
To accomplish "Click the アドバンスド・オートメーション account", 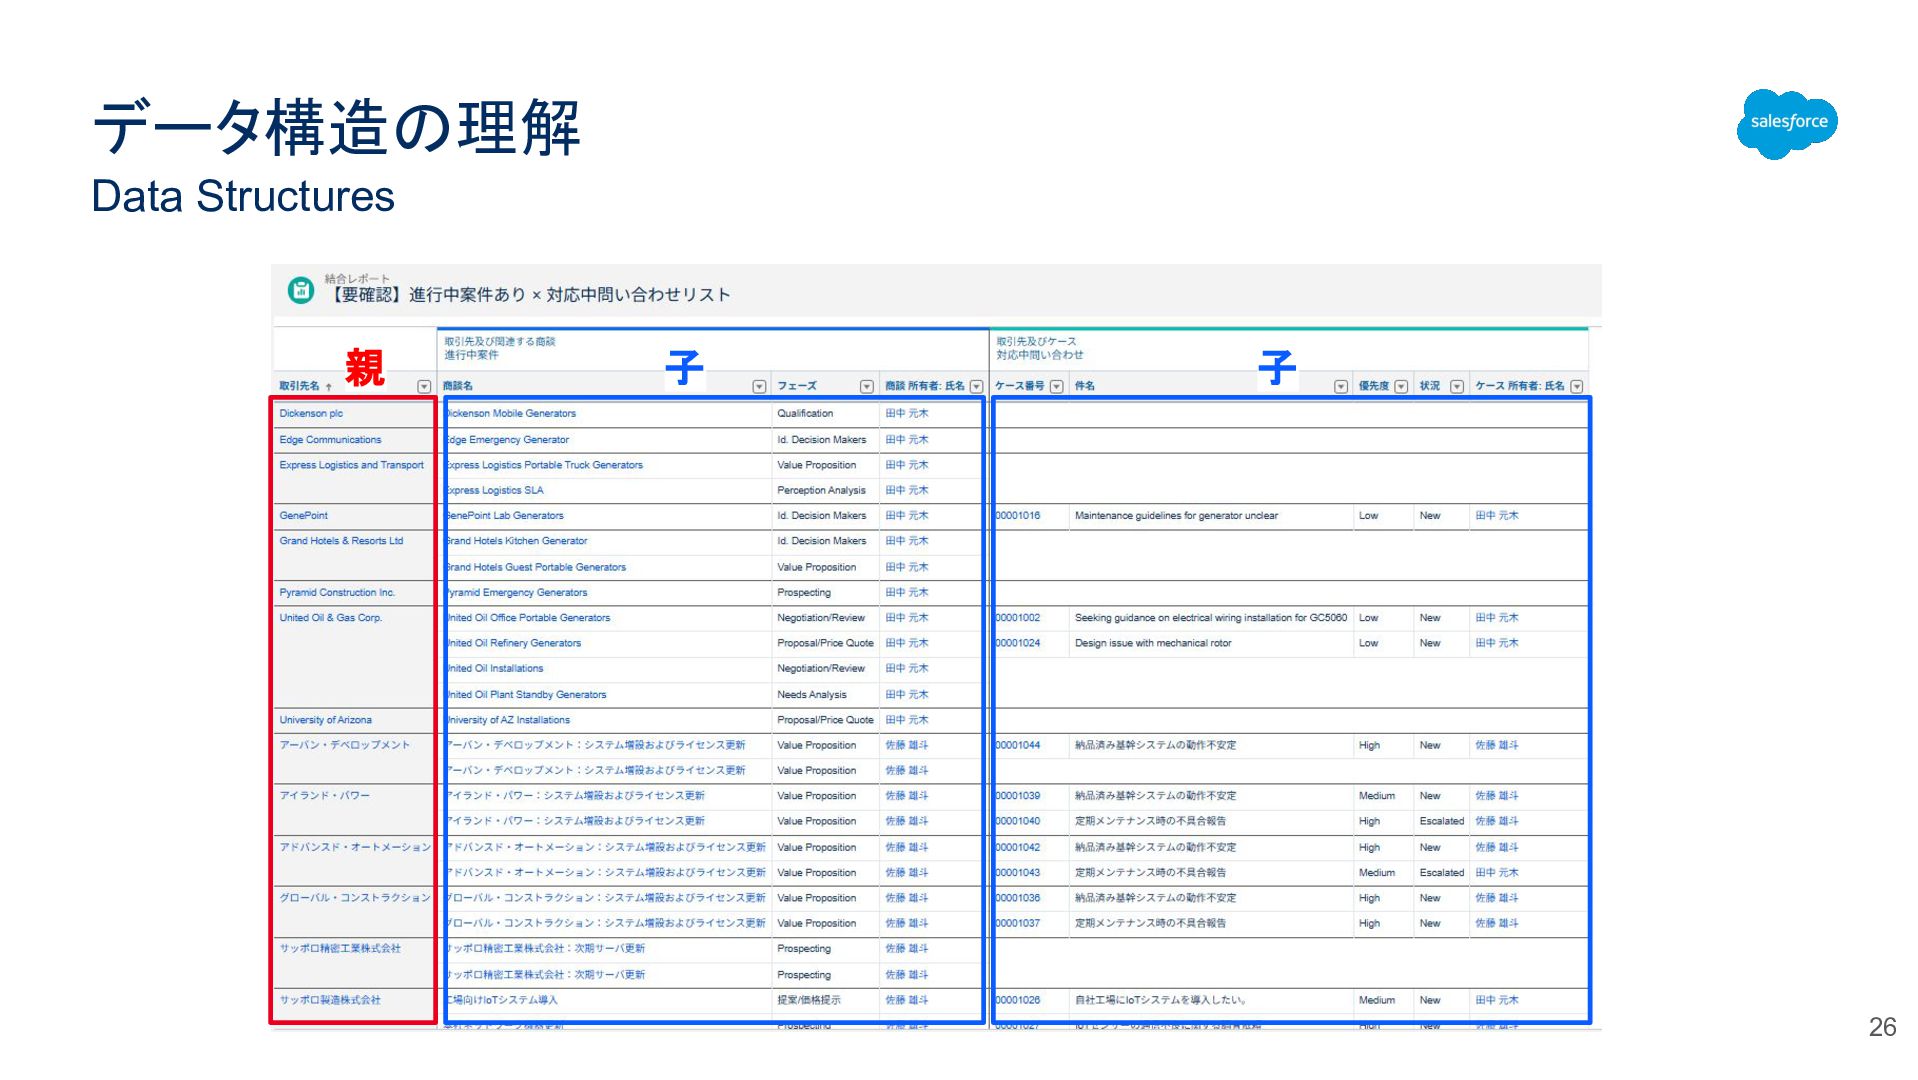I will click(355, 847).
